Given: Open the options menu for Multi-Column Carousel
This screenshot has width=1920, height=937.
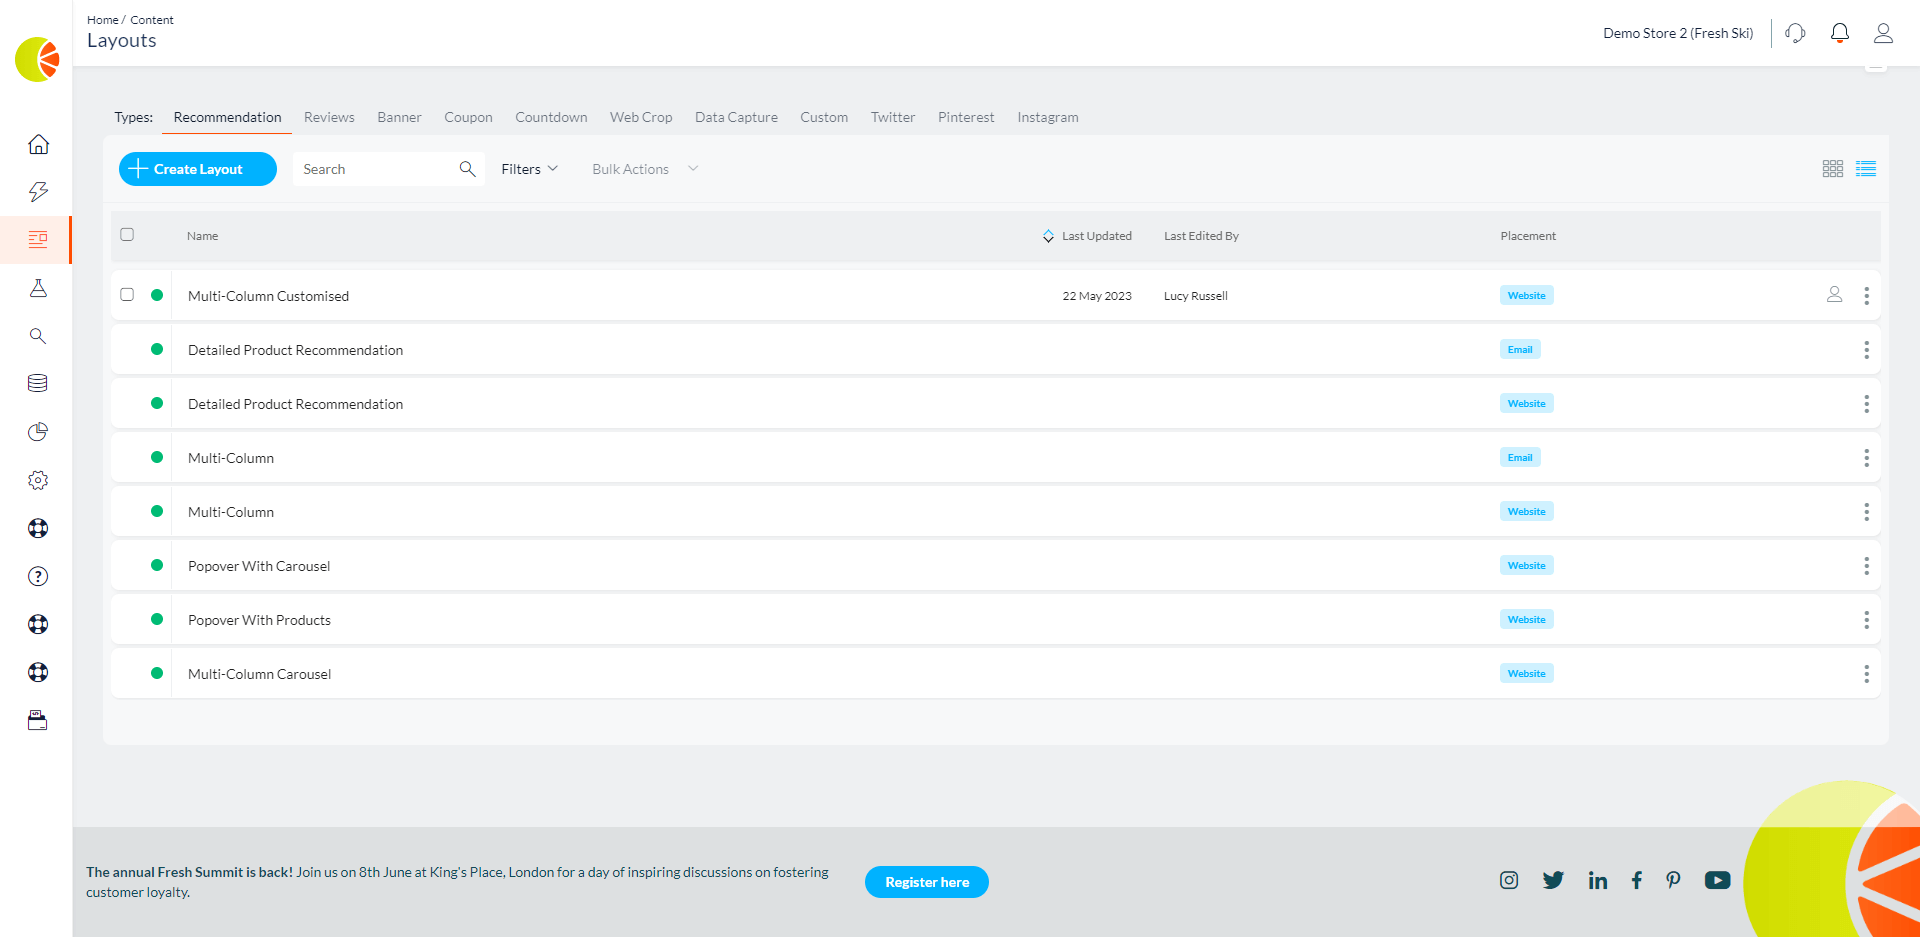Looking at the screenshot, I should (1866, 674).
